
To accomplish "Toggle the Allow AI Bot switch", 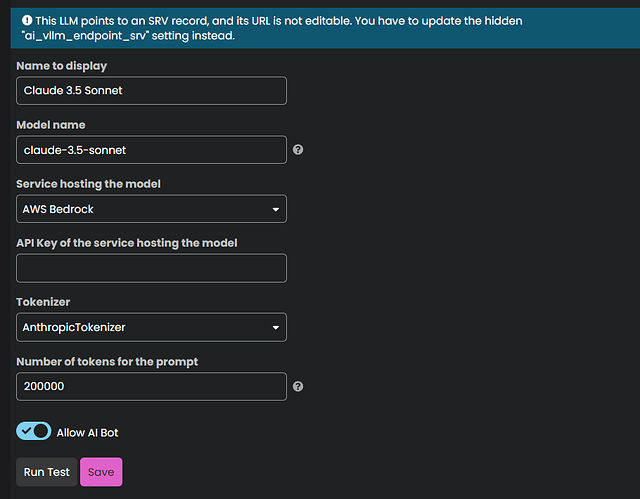I will click(34, 431).
